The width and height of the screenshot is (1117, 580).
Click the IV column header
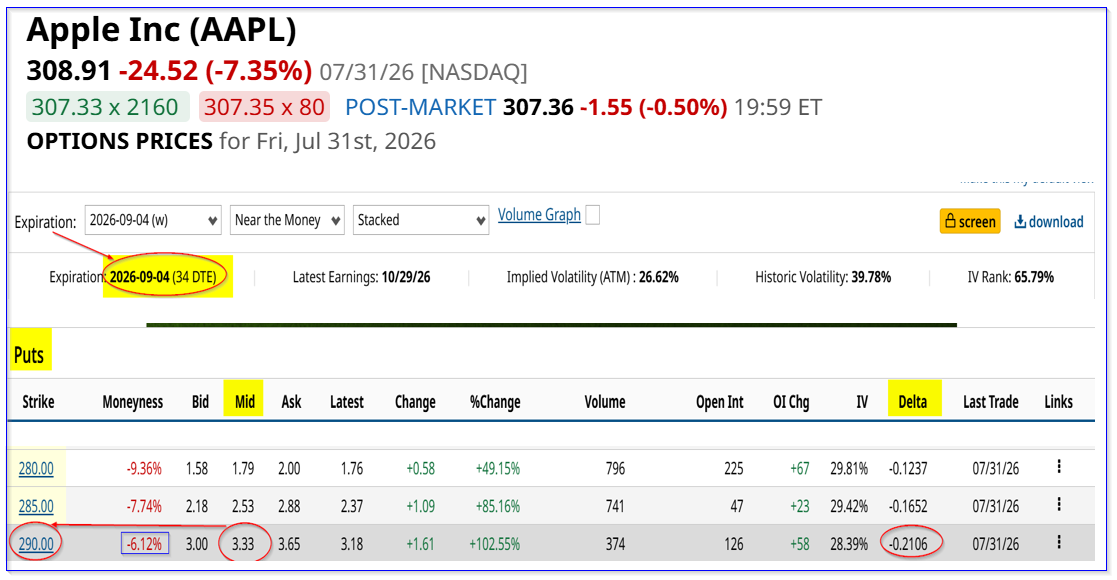point(862,402)
